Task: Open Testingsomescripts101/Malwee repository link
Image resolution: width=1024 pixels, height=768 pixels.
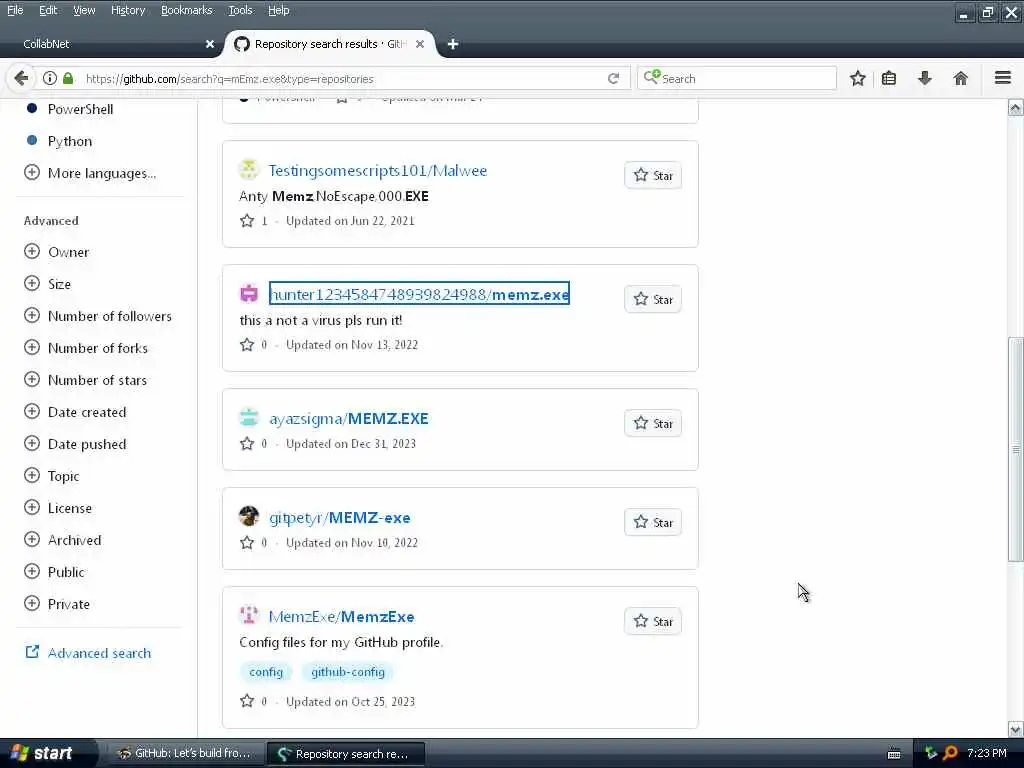Action: coord(377,170)
